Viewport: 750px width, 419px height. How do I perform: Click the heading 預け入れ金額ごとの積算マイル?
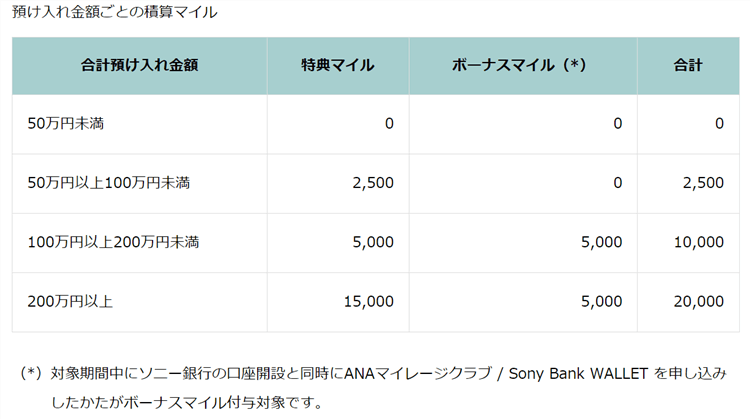pyautogui.click(x=115, y=13)
